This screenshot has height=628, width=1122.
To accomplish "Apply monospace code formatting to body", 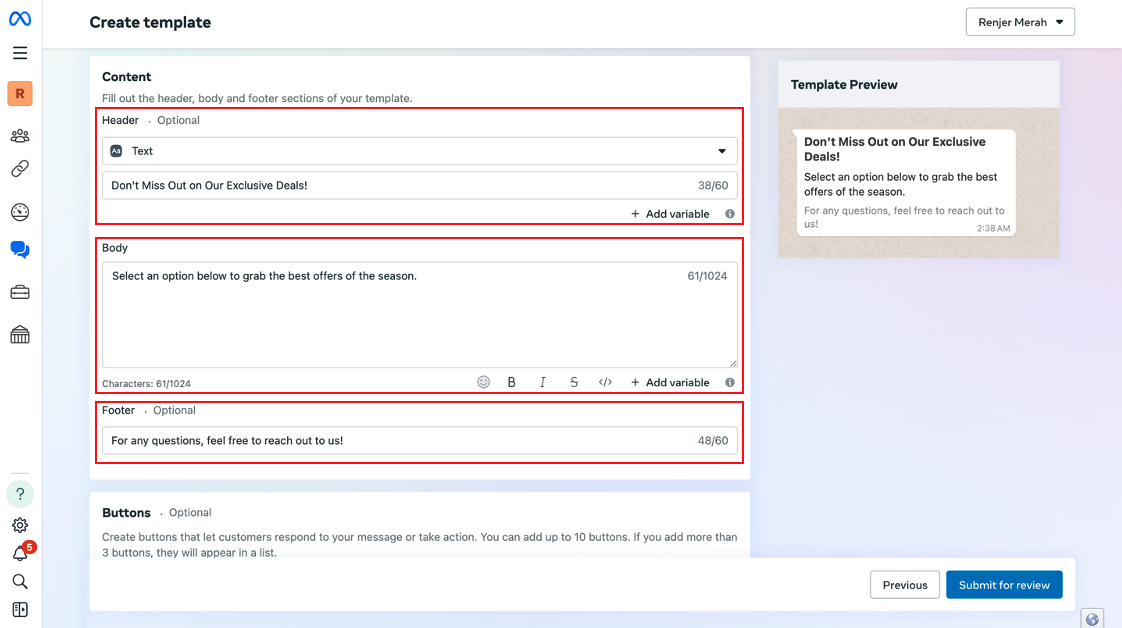I will [x=605, y=382].
